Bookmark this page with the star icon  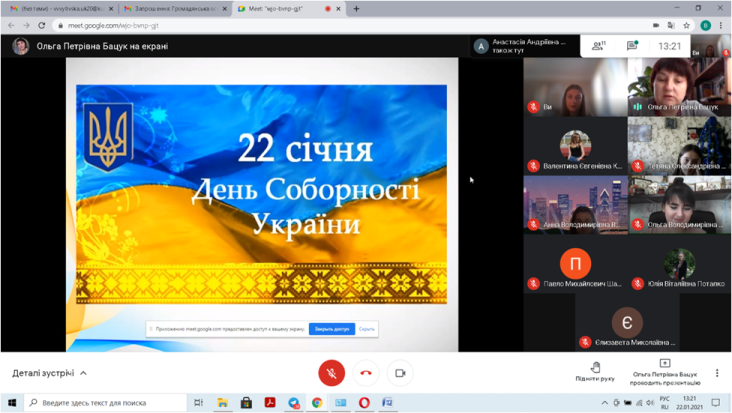click(x=687, y=25)
